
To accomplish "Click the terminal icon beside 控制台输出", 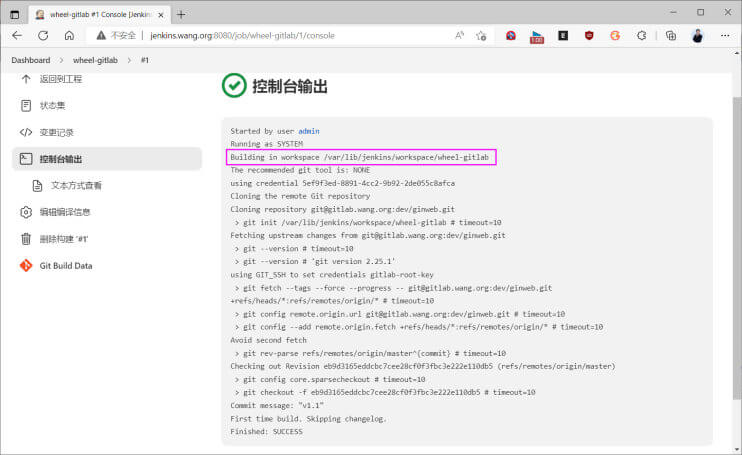I will (x=26, y=159).
